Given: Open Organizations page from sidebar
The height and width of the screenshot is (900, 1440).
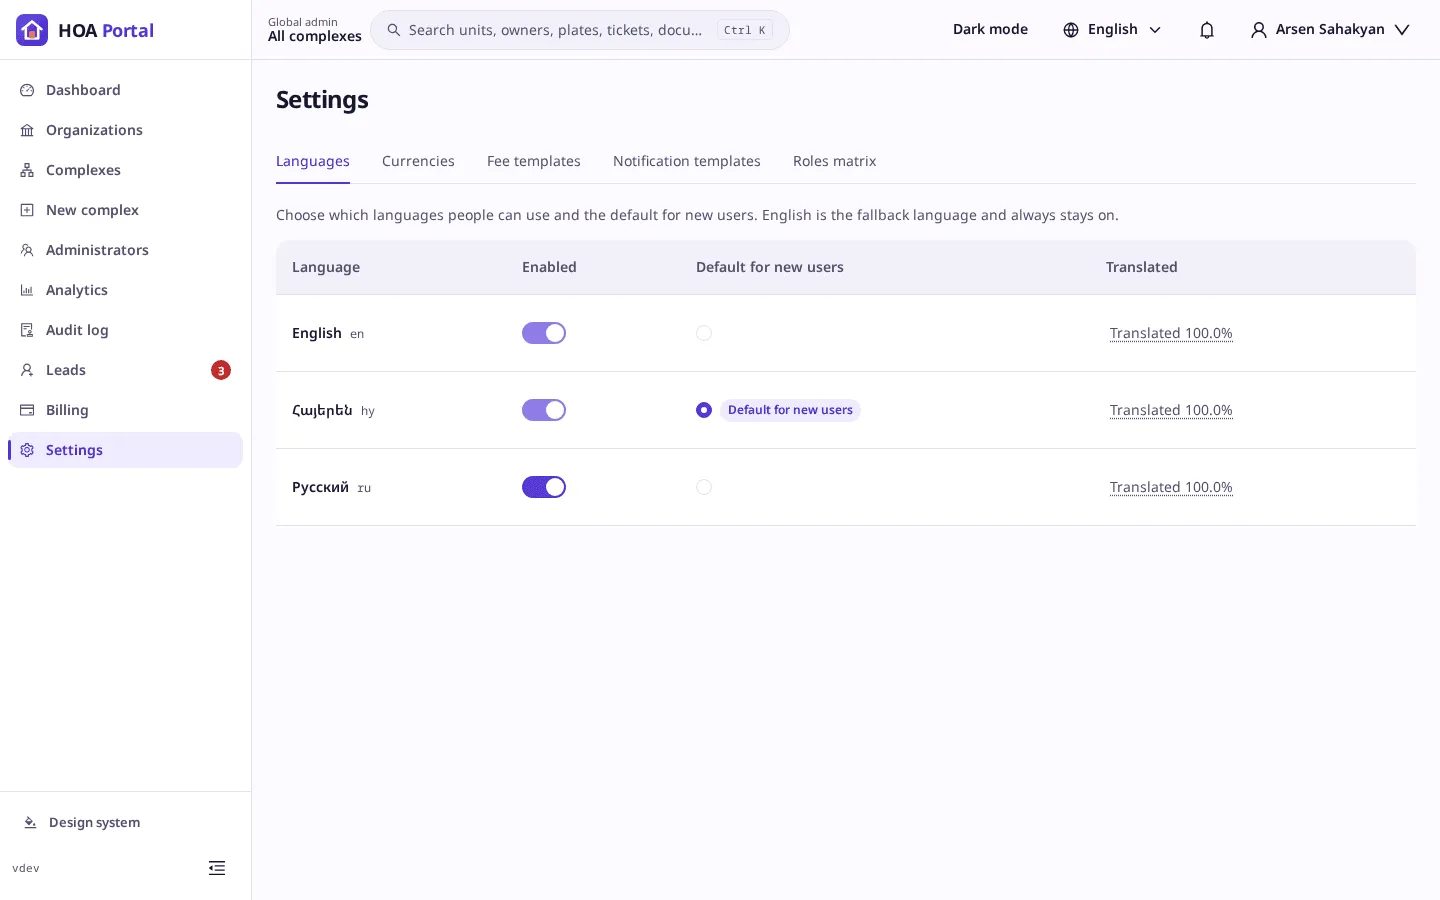Looking at the screenshot, I should (x=125, y=130).
